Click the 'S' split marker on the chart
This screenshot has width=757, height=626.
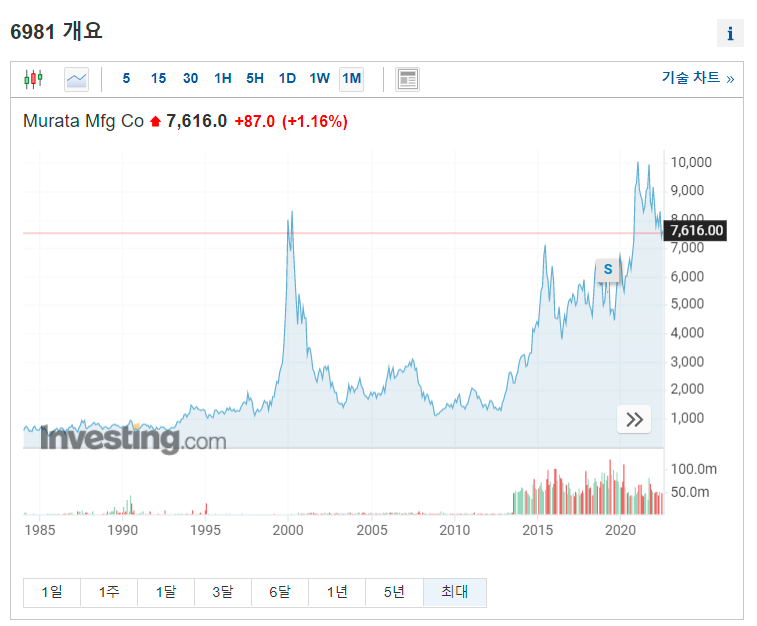[x=608, y=269]
